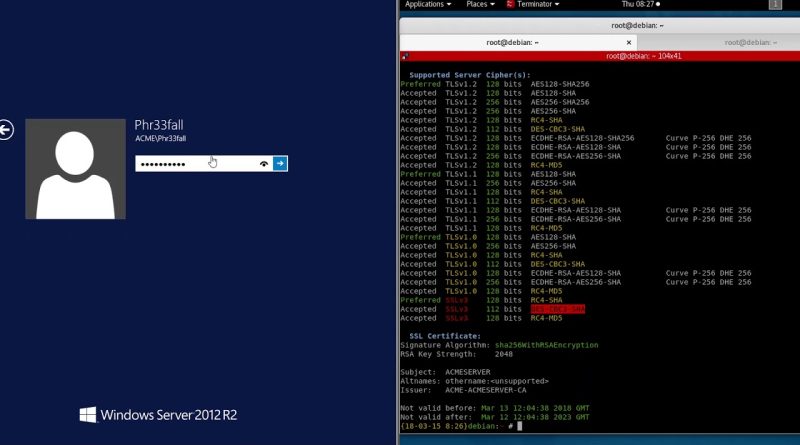Click the TLSv1.2 ECDHE-RSA-AES128-SHA256 cipher
800x445 pixels.
583,138
